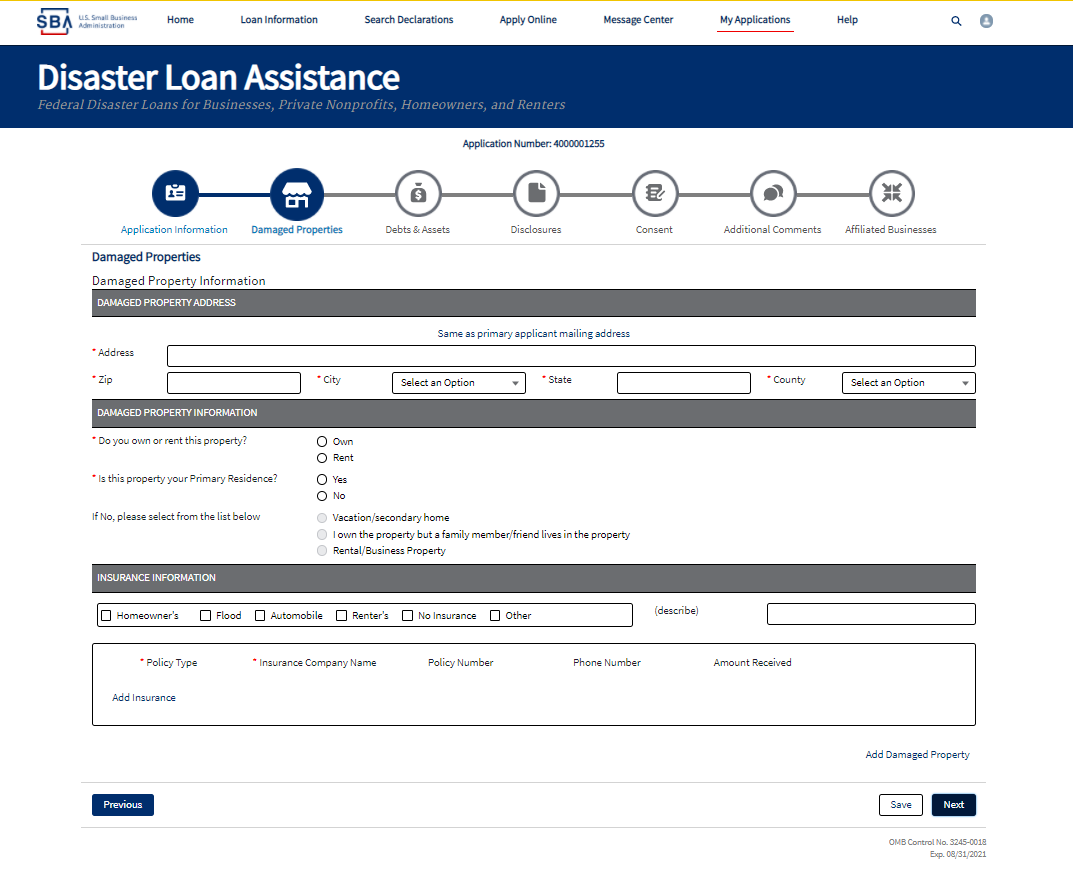This screenshot has height=894, width=1073.
Task: Select the Rent radio button
Action: 322,458
